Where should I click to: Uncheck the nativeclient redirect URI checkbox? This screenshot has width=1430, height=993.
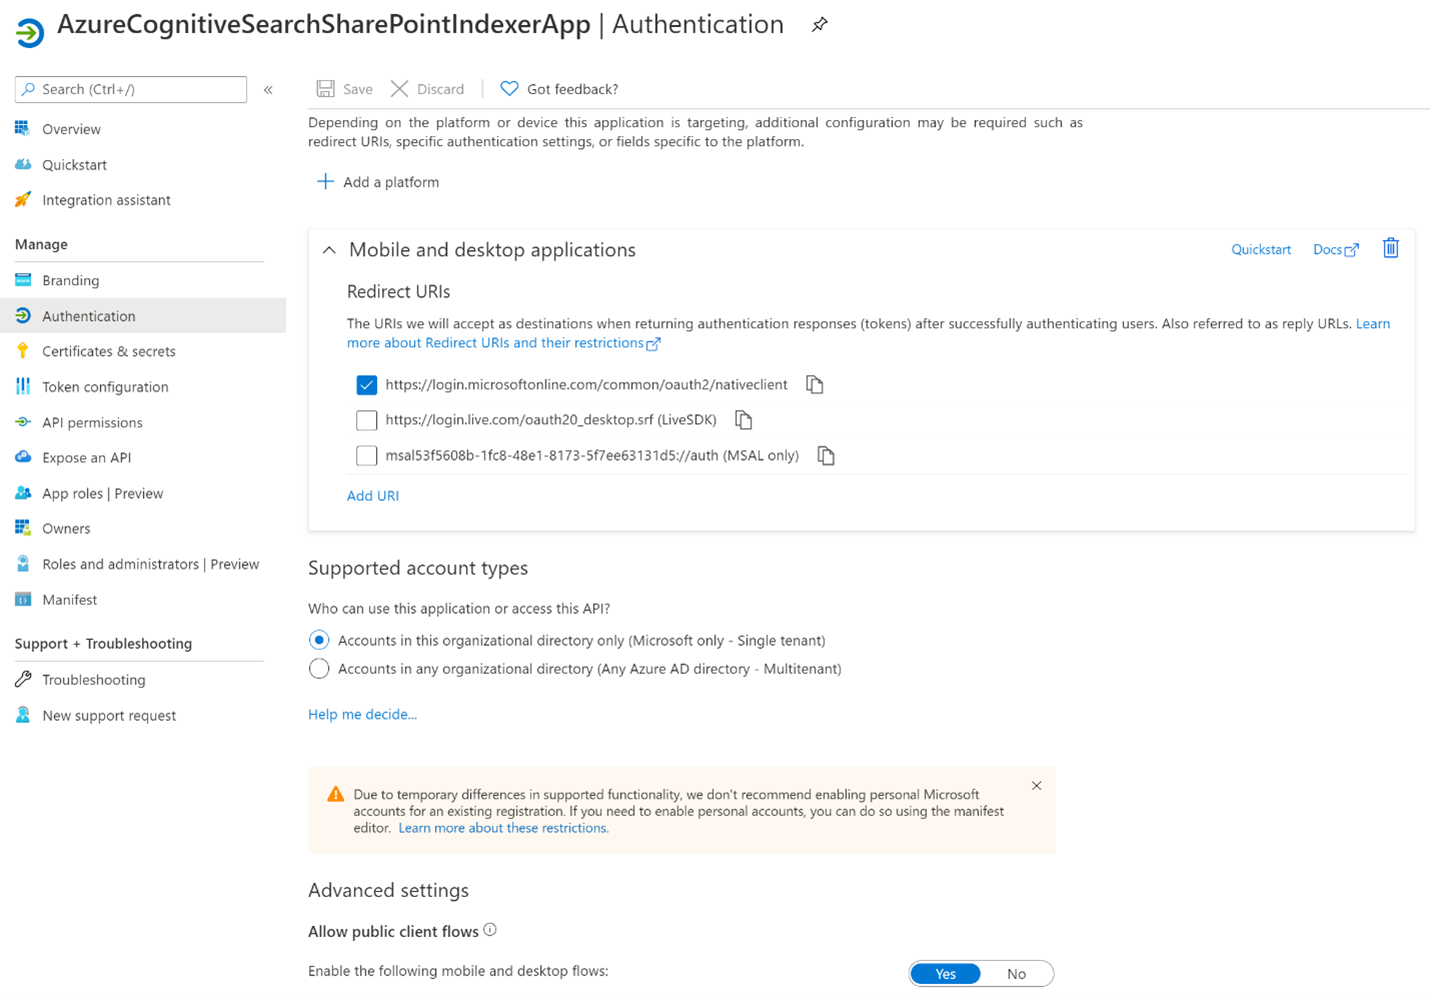click(x=367, y=385)
